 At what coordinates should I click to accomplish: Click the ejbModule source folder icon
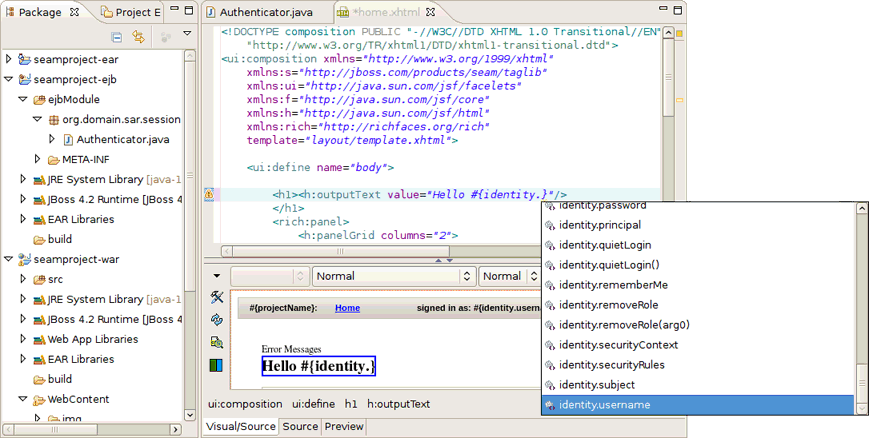(x=39, y=100)
